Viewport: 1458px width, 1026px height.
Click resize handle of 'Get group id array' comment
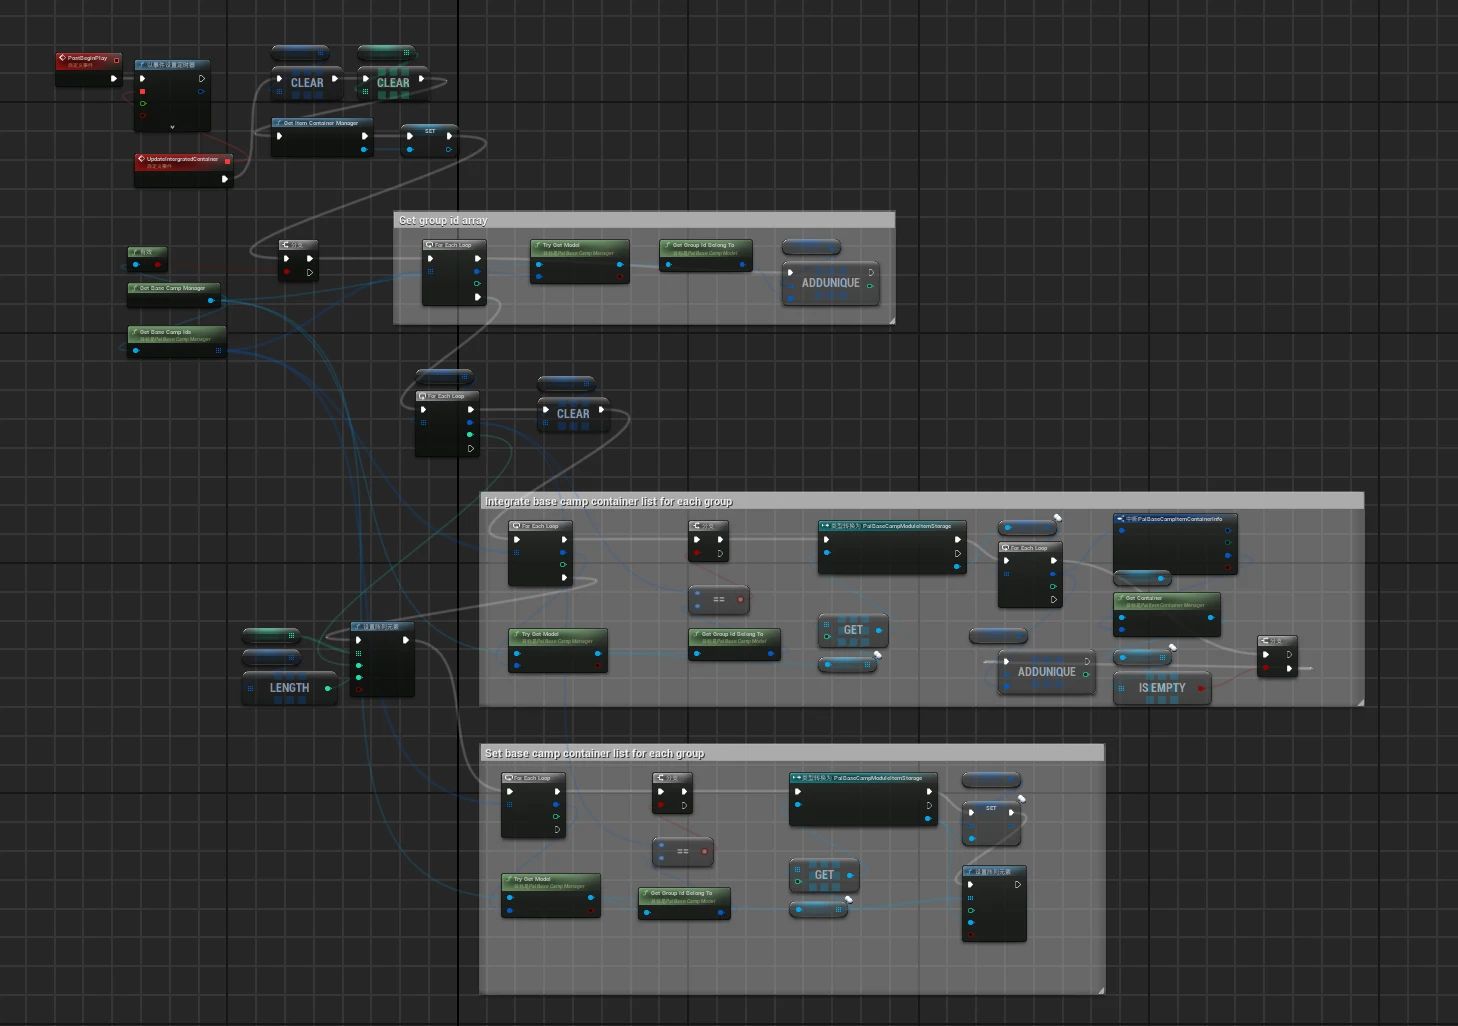pyautogui.click(x=891, y=320)
